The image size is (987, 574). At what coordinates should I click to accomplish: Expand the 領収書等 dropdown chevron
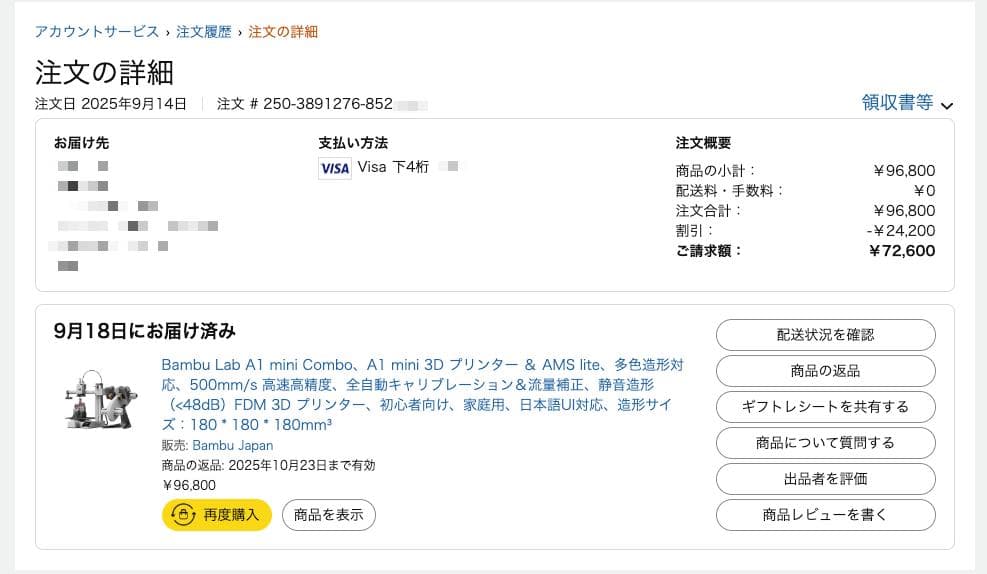coord(947,105)
